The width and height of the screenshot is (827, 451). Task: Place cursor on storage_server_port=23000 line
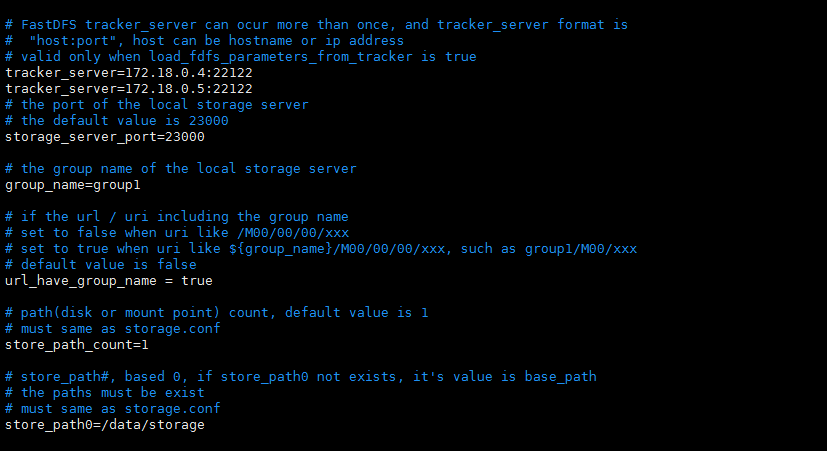[x=105, y=137]
